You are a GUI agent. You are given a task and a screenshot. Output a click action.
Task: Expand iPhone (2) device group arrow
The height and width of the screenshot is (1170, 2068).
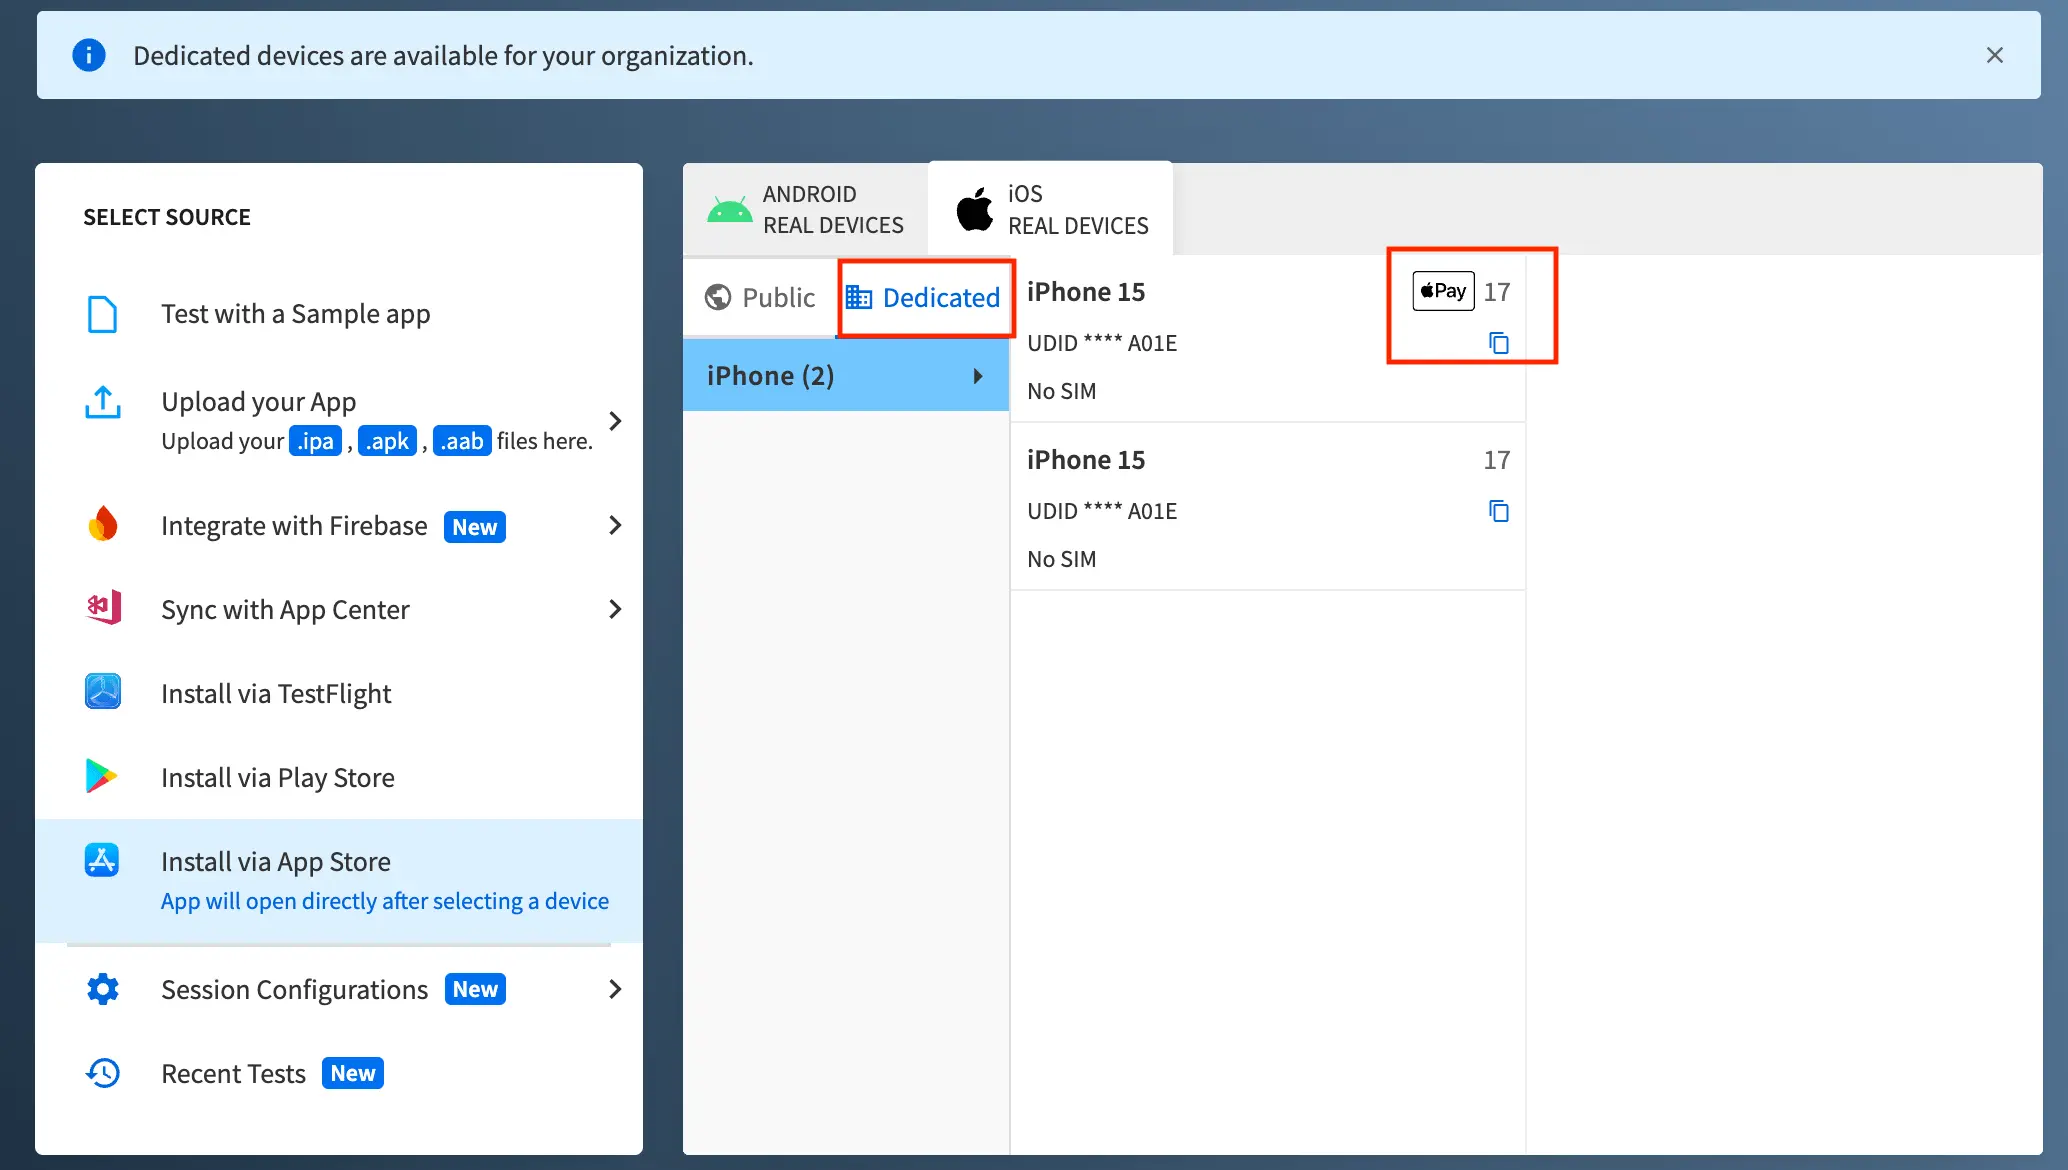978,376
